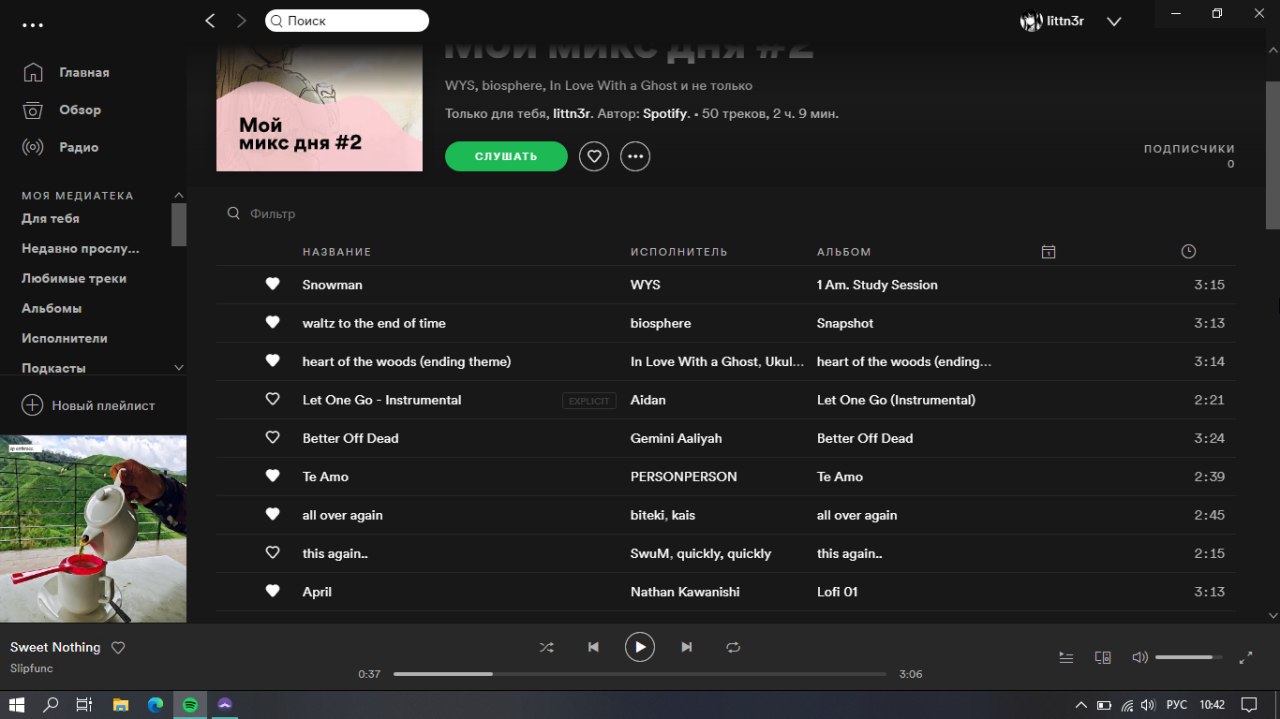This screenshot has width=1280, height=719.
Task: Unlike waltz to the end of time
Action: click(272, 322)
